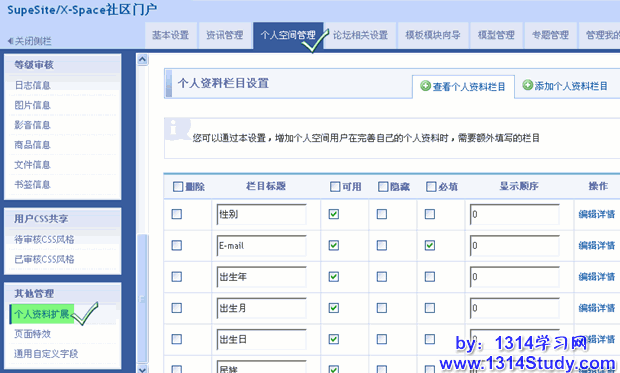Click display order field for 性别
Screen dimensions: 620x373
(x=515, y=214)
